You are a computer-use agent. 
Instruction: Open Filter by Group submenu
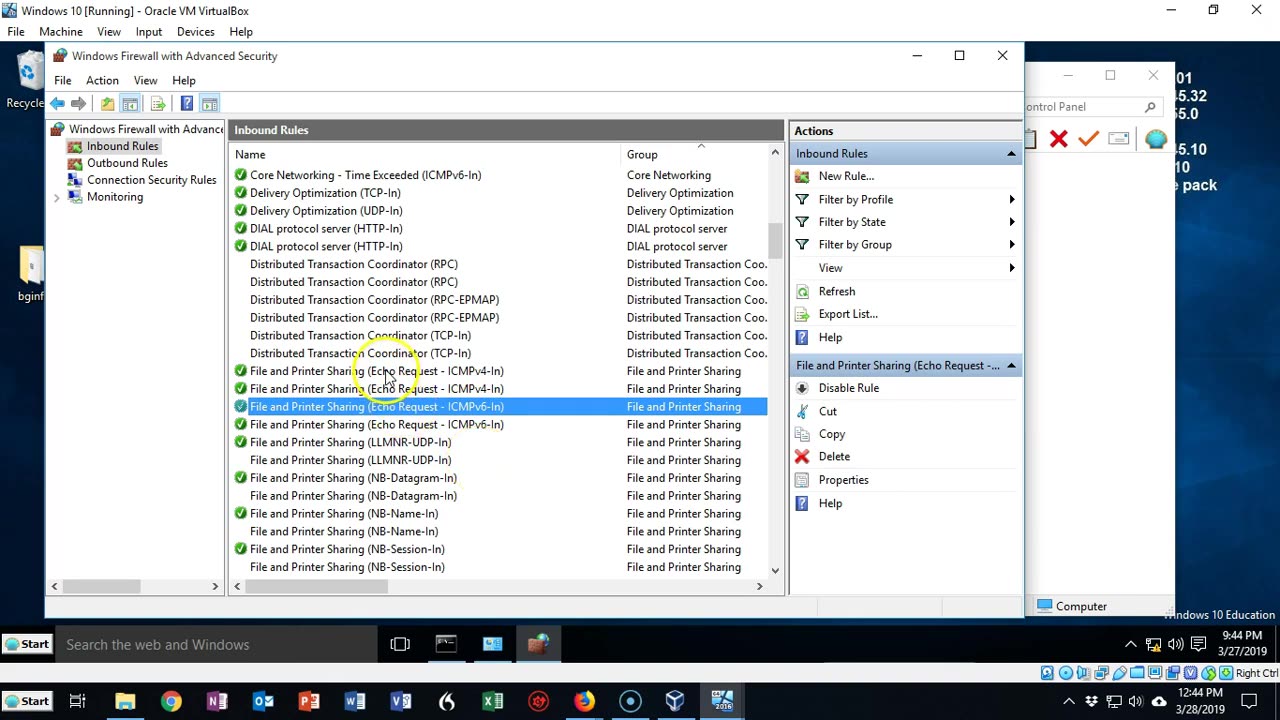905,245
